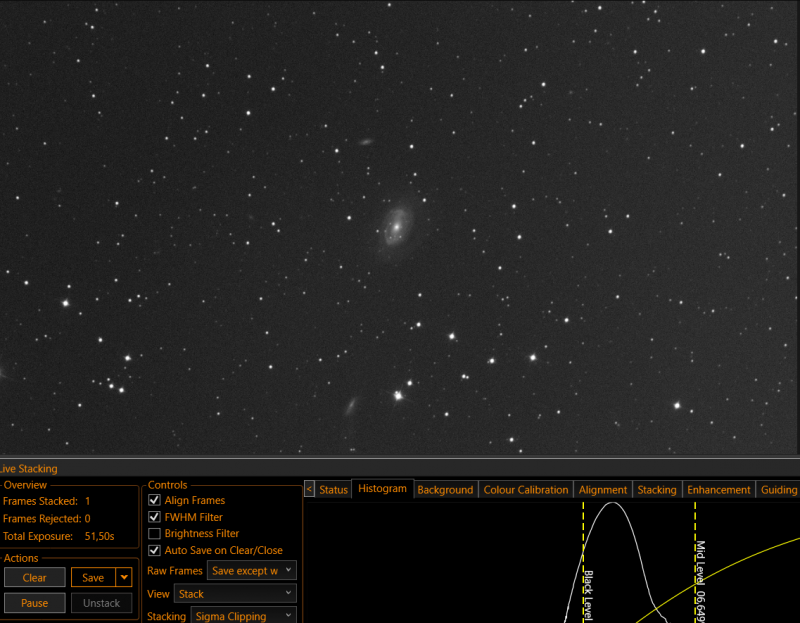Toggle Auto Save on Clear/Close

[x=154, y=551]
